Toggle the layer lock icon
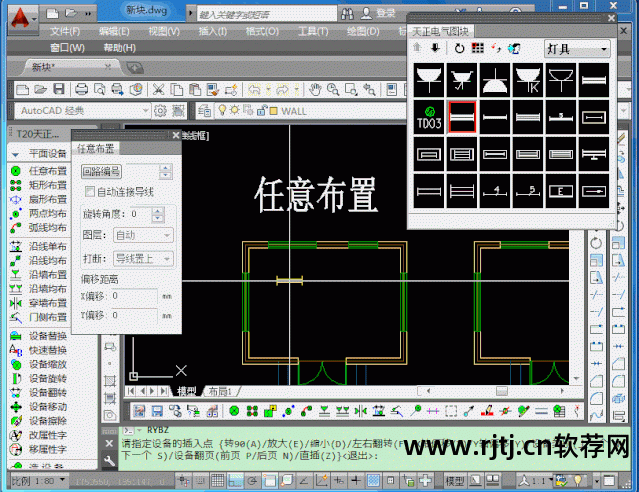Screen dimensions: 639x492 pyautogui.click(x=262, y=110)
